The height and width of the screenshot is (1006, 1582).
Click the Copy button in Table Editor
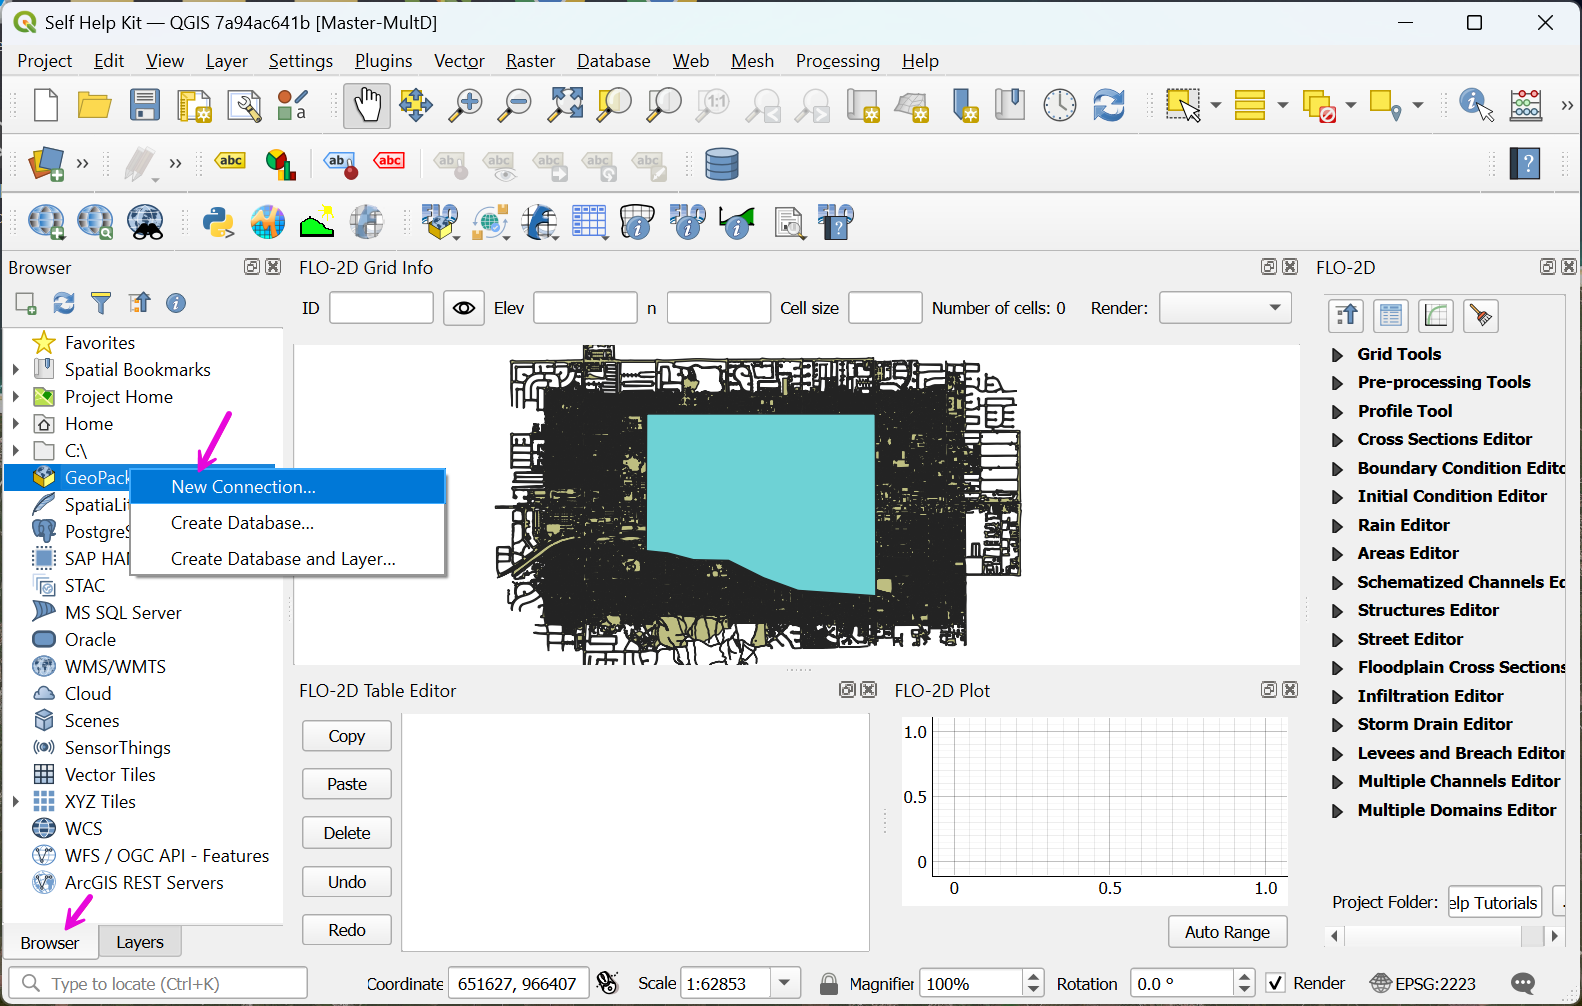click(x=346, y=736)
